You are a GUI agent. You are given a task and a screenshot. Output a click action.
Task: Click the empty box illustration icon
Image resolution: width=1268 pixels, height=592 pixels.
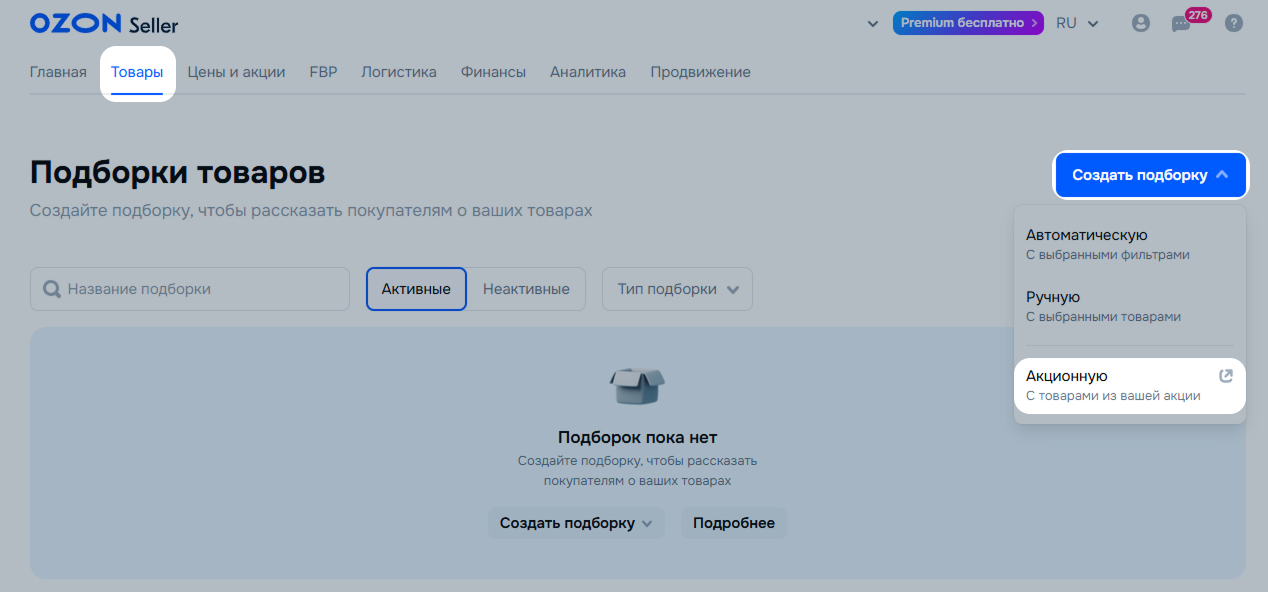click(637, 385)
